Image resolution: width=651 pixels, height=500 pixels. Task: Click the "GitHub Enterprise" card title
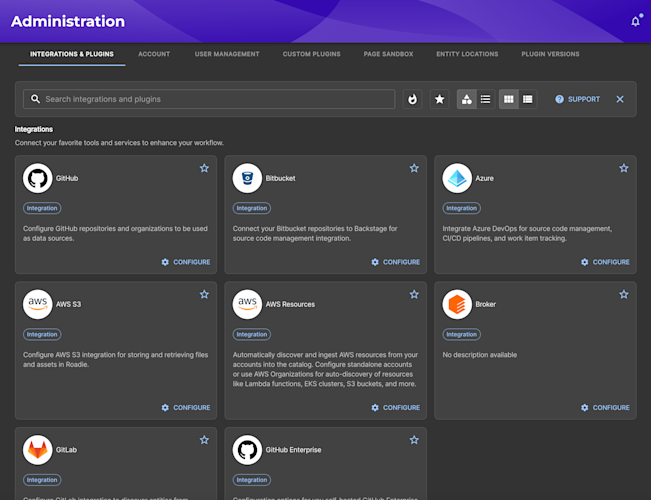point(293,450)
